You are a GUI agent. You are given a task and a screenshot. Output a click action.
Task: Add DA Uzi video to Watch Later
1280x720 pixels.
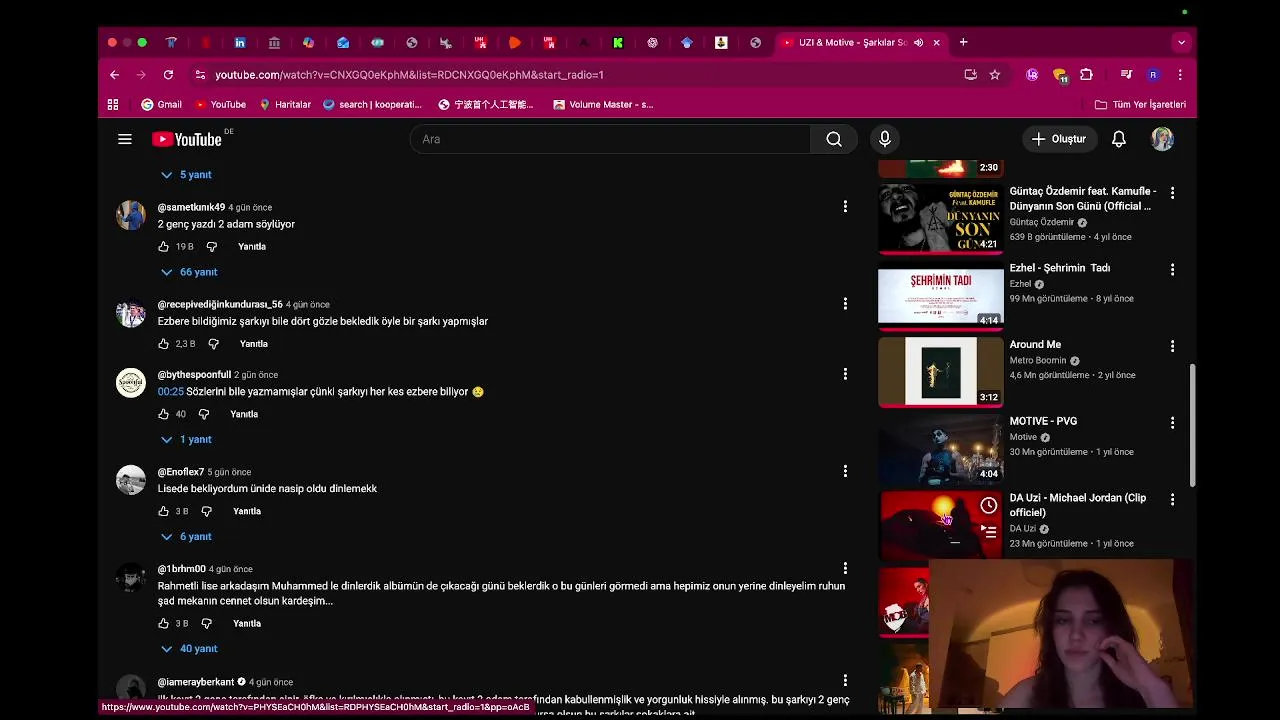988,505
